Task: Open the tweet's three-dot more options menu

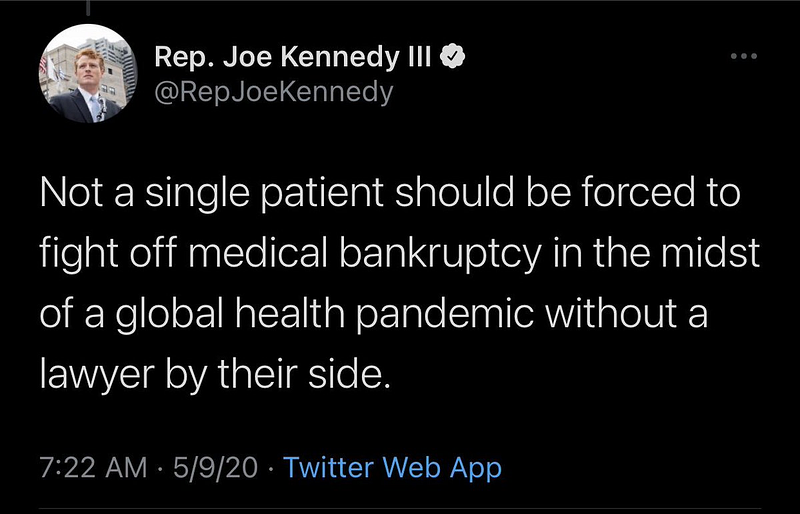Action: 743,56
